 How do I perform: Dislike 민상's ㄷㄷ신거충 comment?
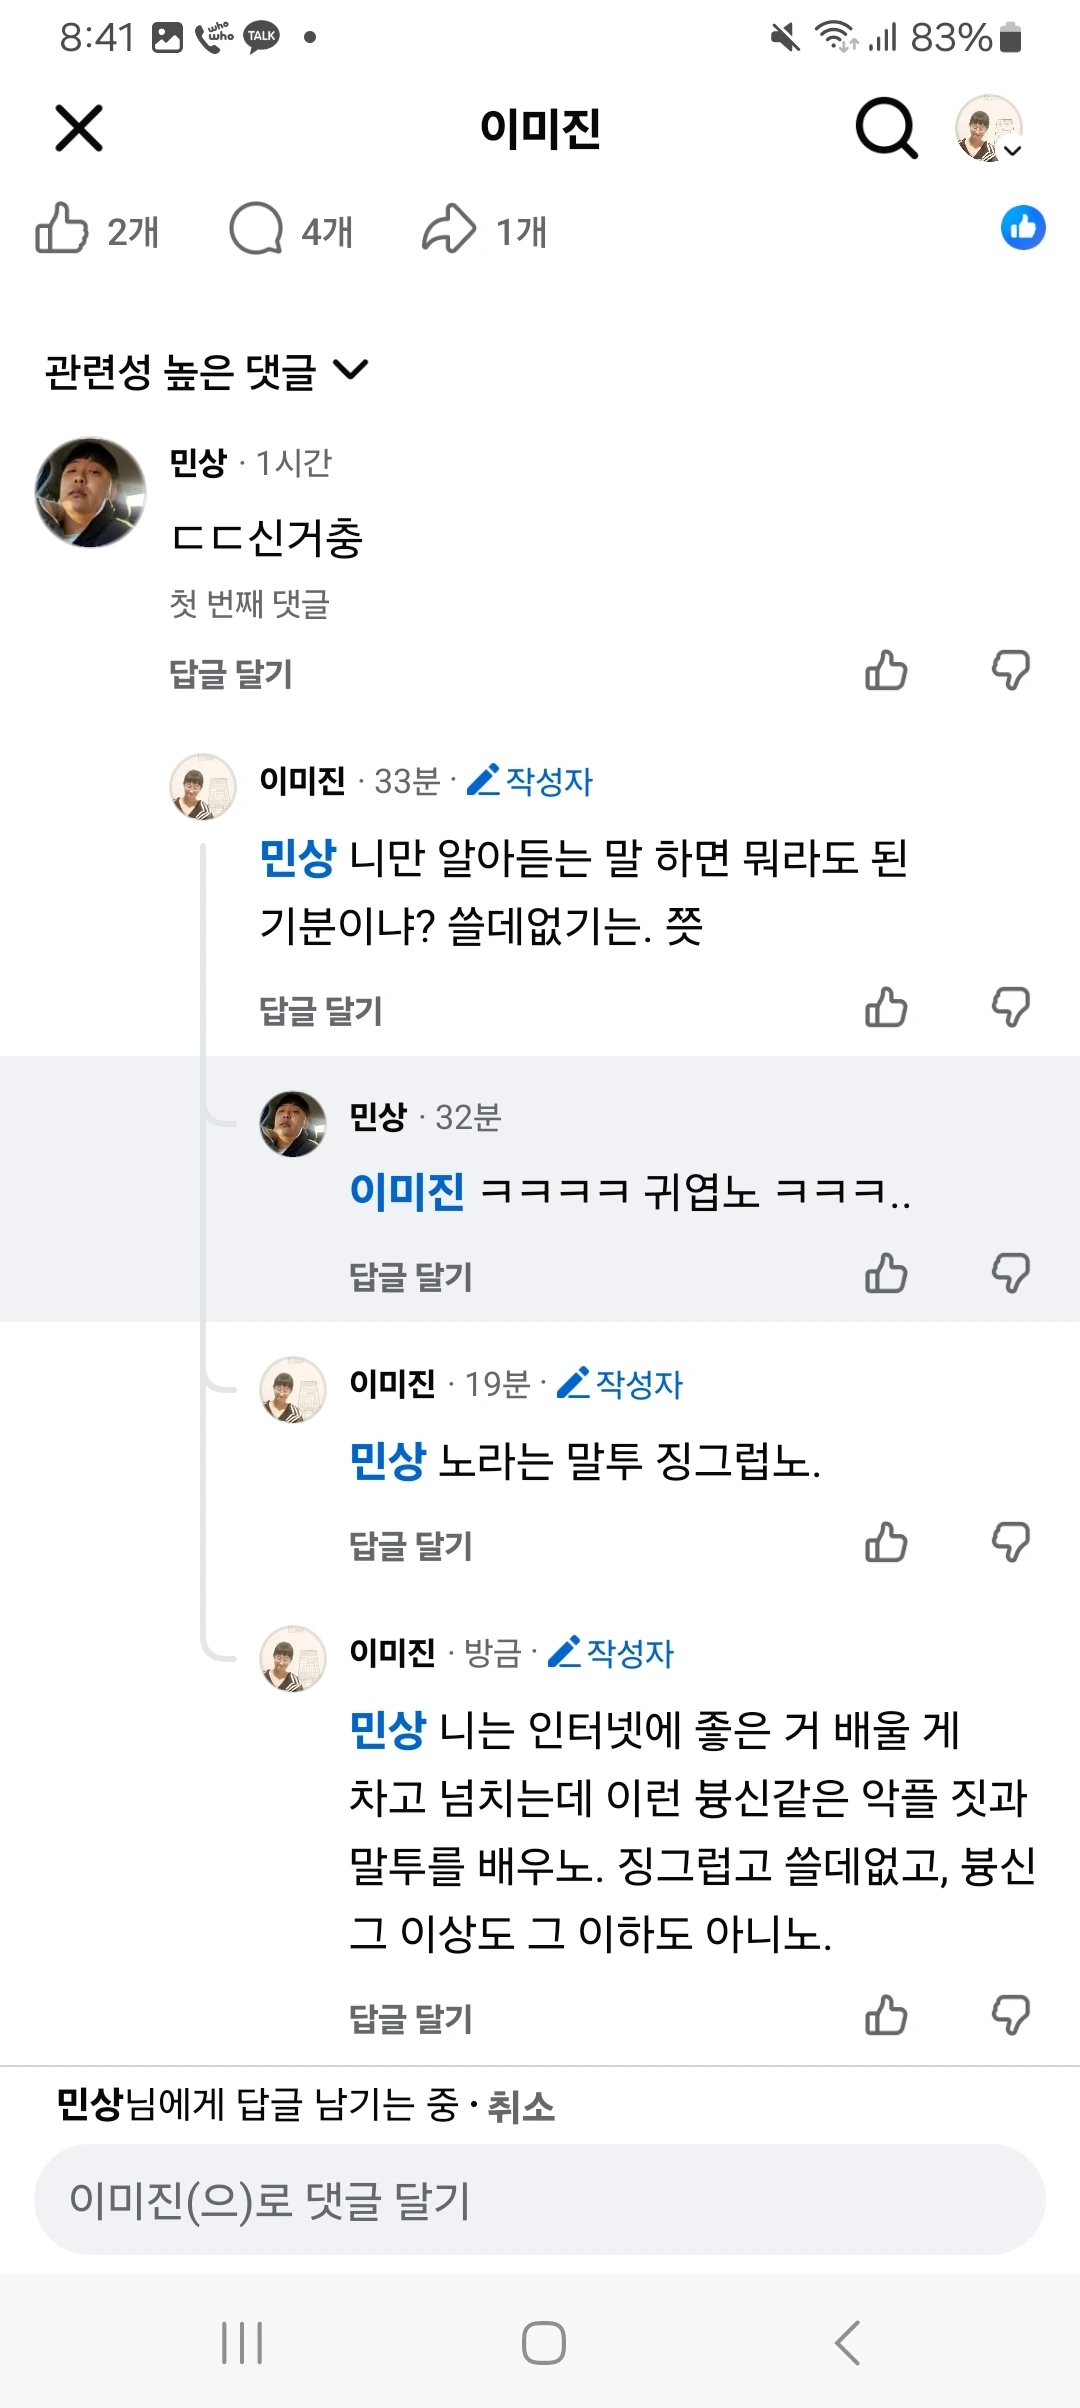1011,670
